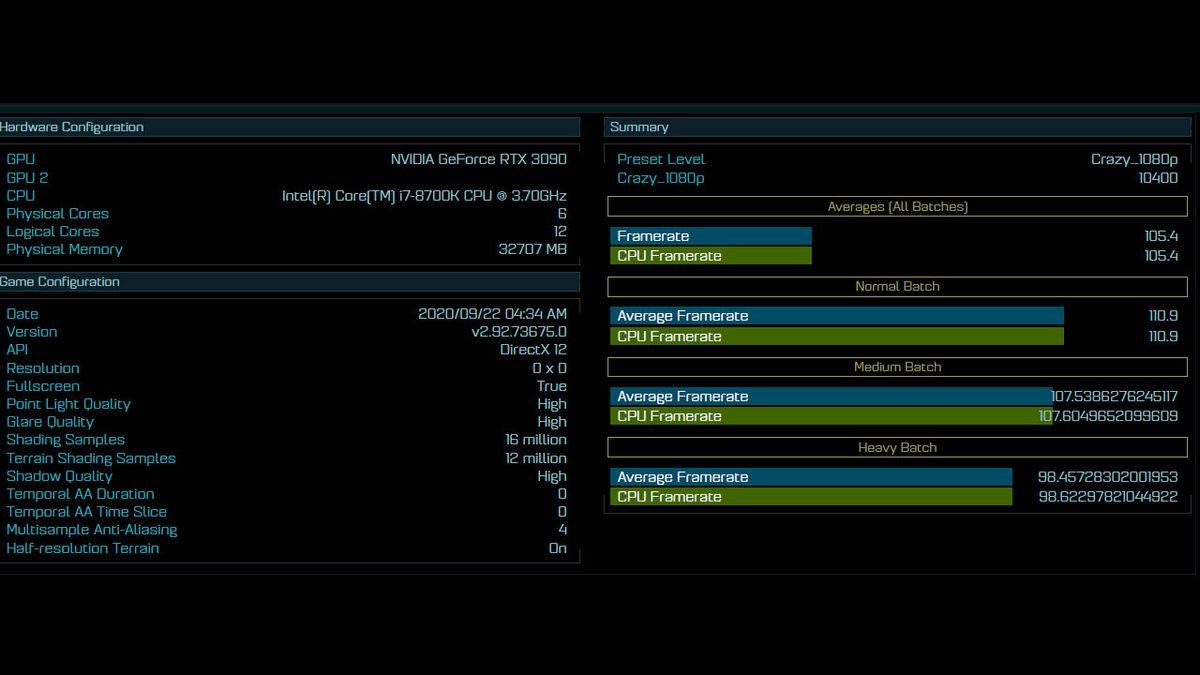Image resolution: width=1200 pixels, height=675 pixels.
Task: Adjust the Multisample Anti-Aliasing value
Action: (x=92, y=530)
